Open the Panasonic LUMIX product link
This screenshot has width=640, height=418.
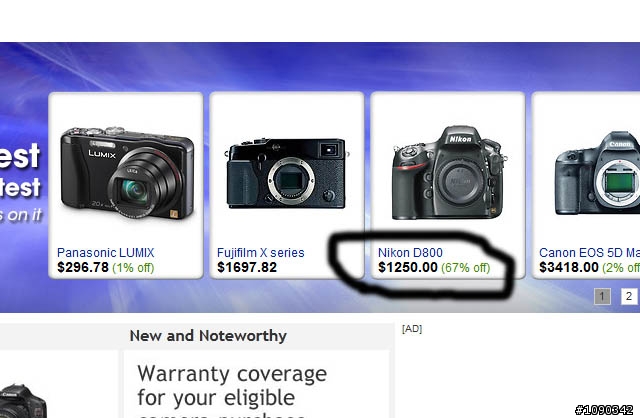[106, 253]
